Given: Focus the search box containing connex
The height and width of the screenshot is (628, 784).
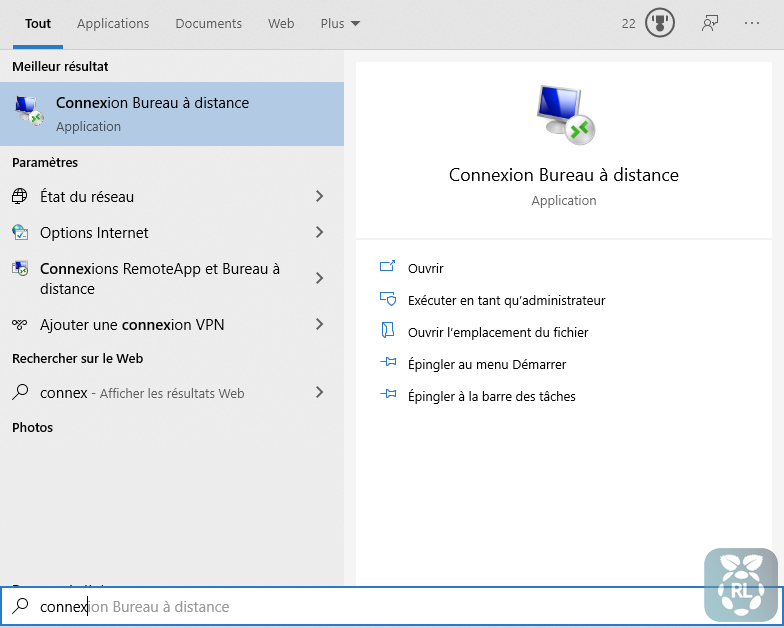Looking at the screenshot, I should (392, 606).
